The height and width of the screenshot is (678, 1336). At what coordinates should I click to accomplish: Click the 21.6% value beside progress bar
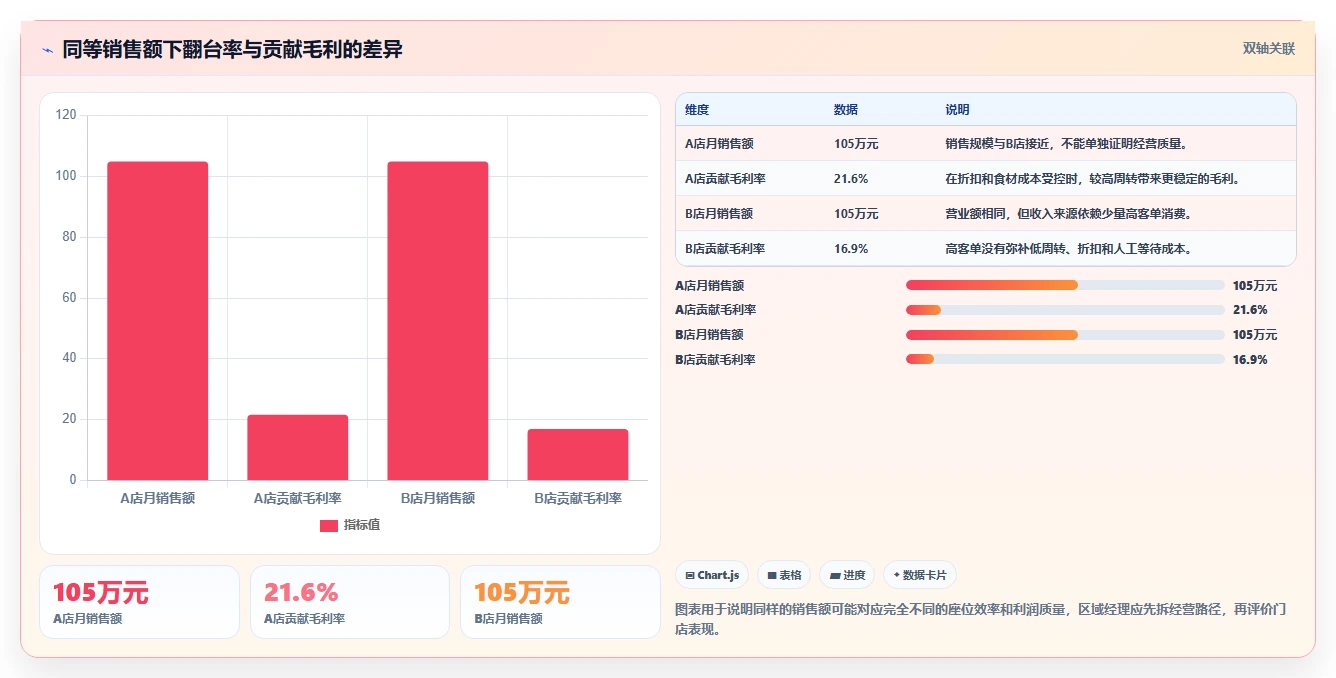coord(1250,310)
